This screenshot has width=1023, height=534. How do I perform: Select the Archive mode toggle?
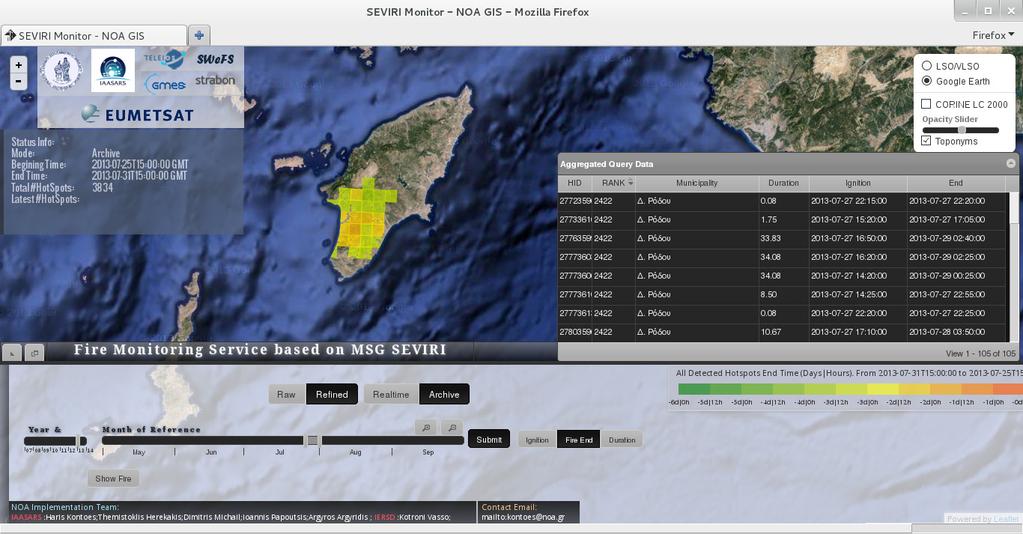click(x=444, y=394)
